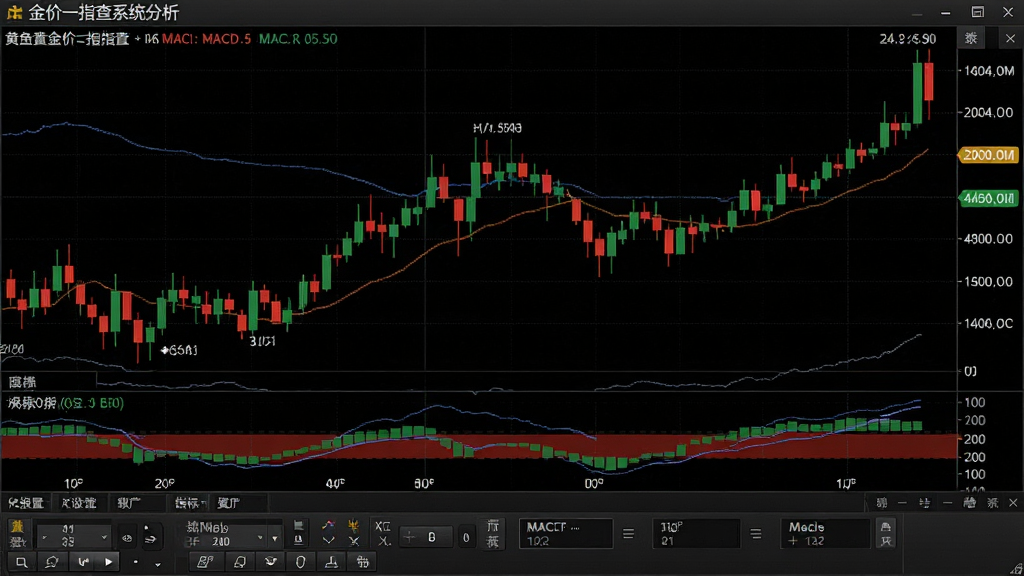Click the MACEF indicator field
Viewport: 1024px width, 576px height.
click(566, 534)
